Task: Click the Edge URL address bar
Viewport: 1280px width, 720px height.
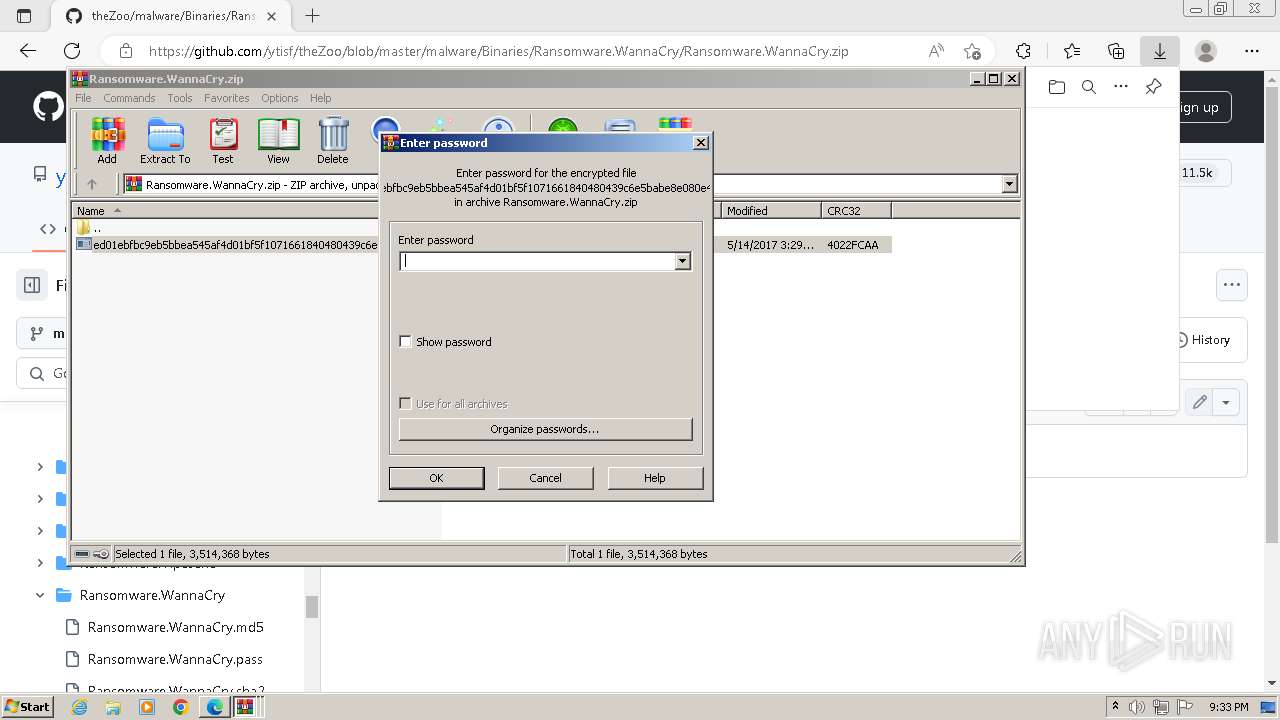Action: pyautogui.click(x=498, y=51)
